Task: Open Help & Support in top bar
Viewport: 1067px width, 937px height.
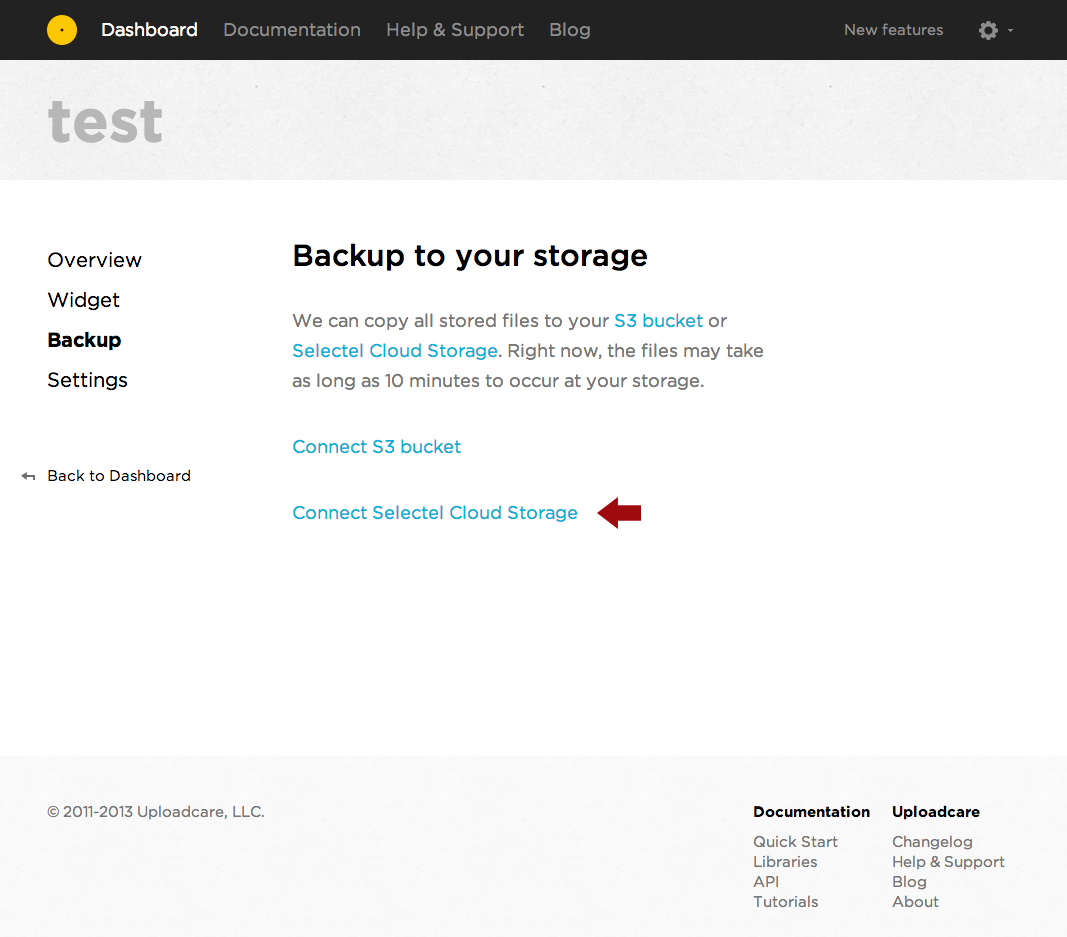Action: [455, 30]
